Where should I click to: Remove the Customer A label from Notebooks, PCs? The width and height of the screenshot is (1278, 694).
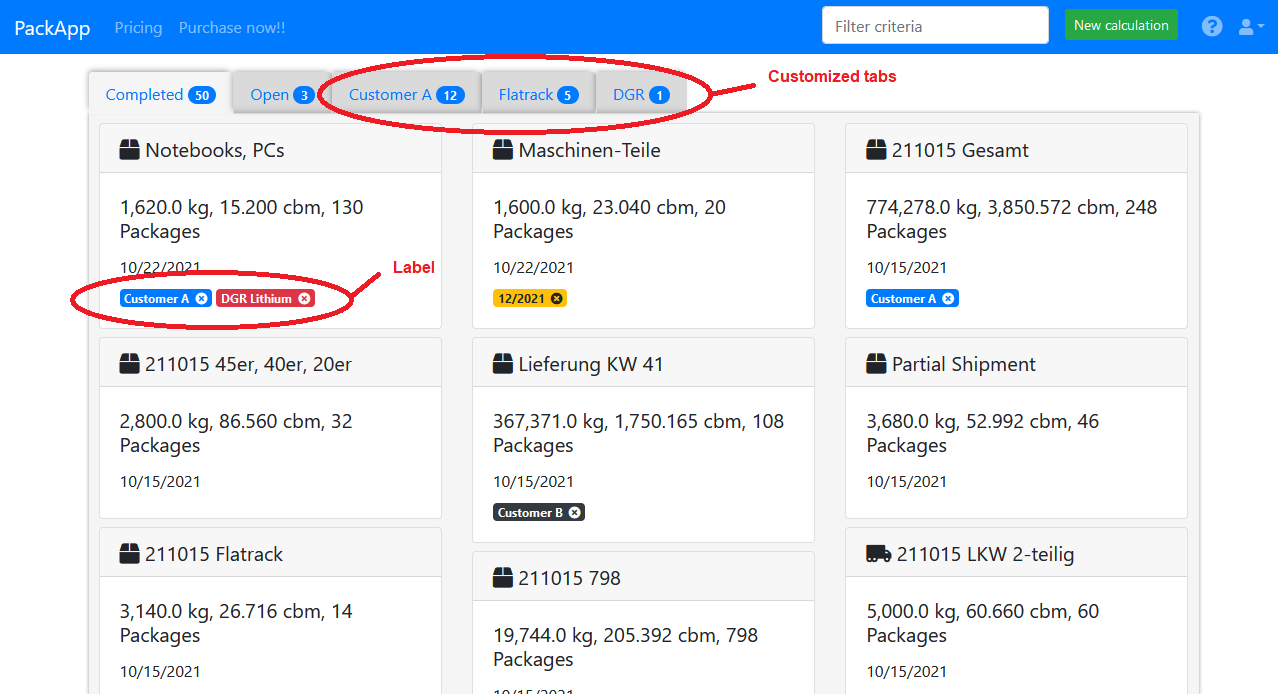[x=202, y=297]
